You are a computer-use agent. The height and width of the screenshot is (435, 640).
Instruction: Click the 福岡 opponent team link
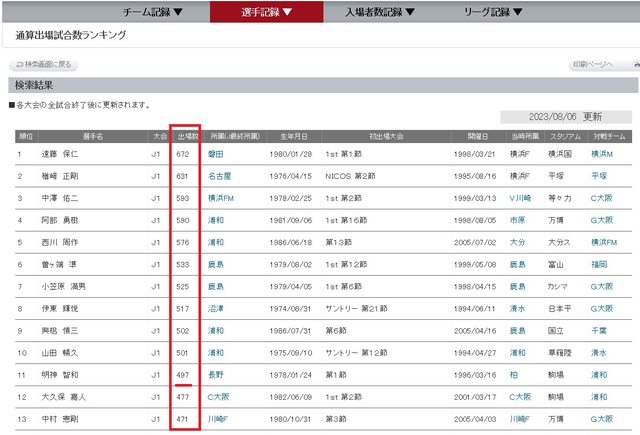point(598,265)
